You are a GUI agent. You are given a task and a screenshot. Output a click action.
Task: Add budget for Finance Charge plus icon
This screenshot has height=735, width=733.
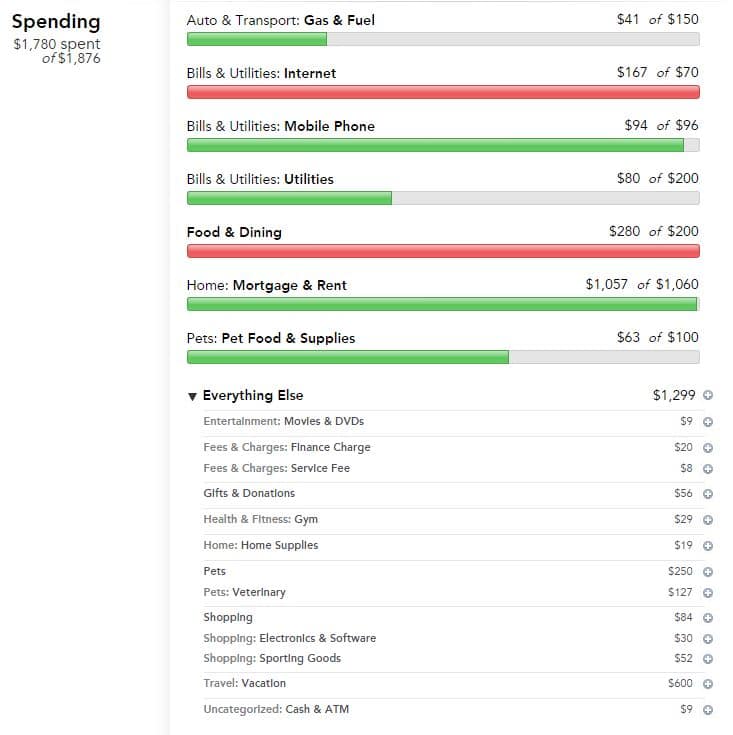pyautogui.click(x=708, y=448)
